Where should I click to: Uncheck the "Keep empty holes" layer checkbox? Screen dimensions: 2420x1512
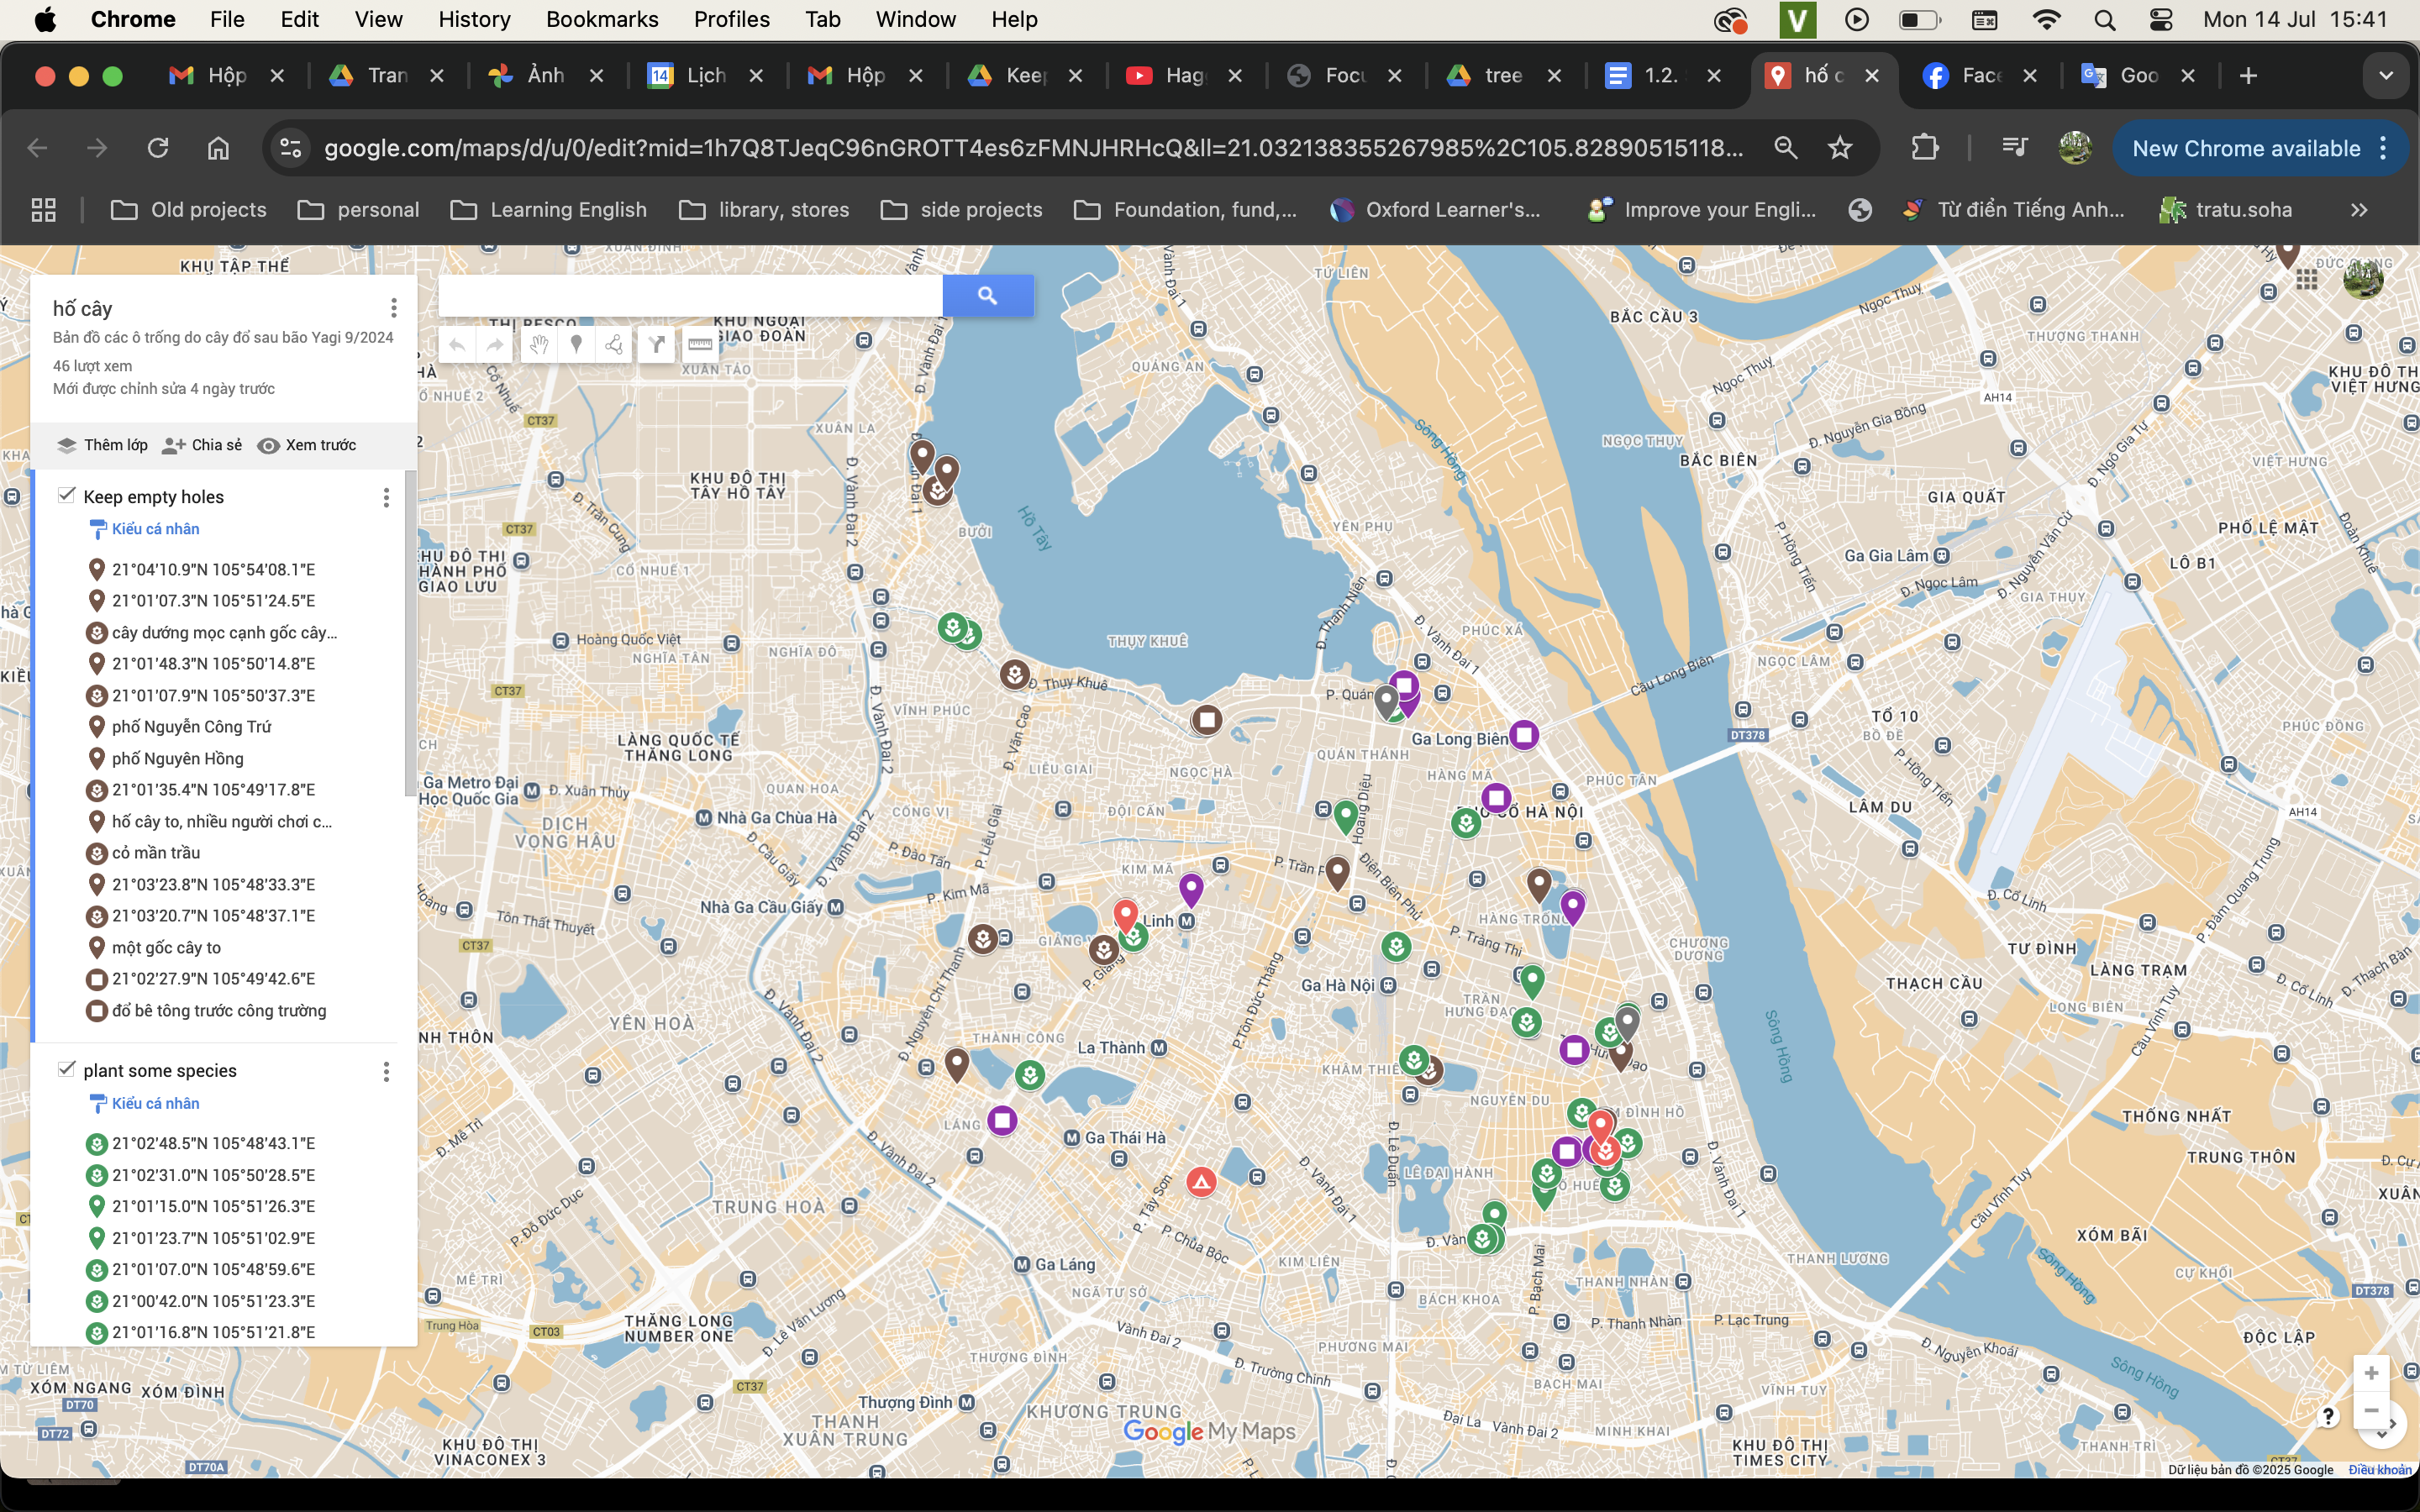pos(67,495)
